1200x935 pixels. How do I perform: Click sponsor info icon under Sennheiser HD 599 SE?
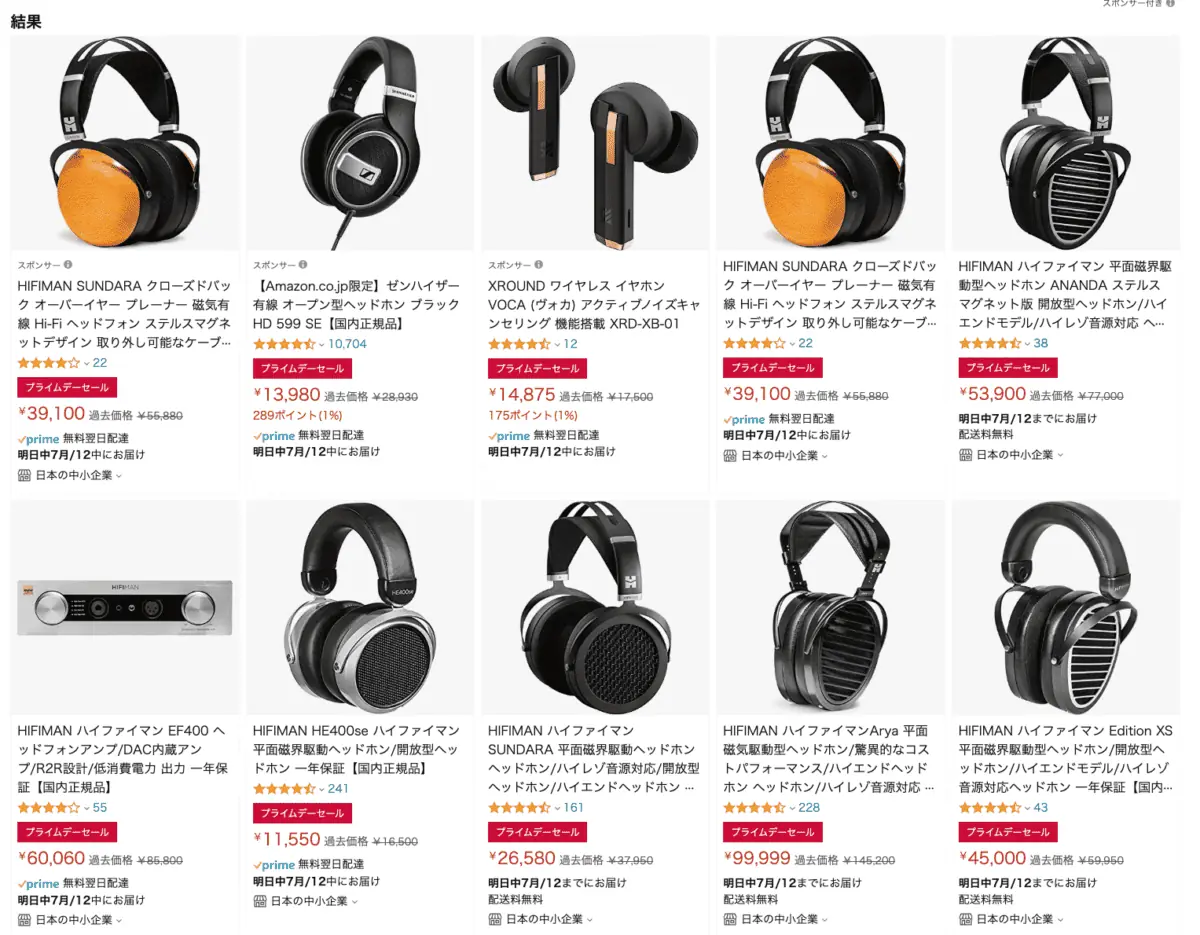coord(304,265)
